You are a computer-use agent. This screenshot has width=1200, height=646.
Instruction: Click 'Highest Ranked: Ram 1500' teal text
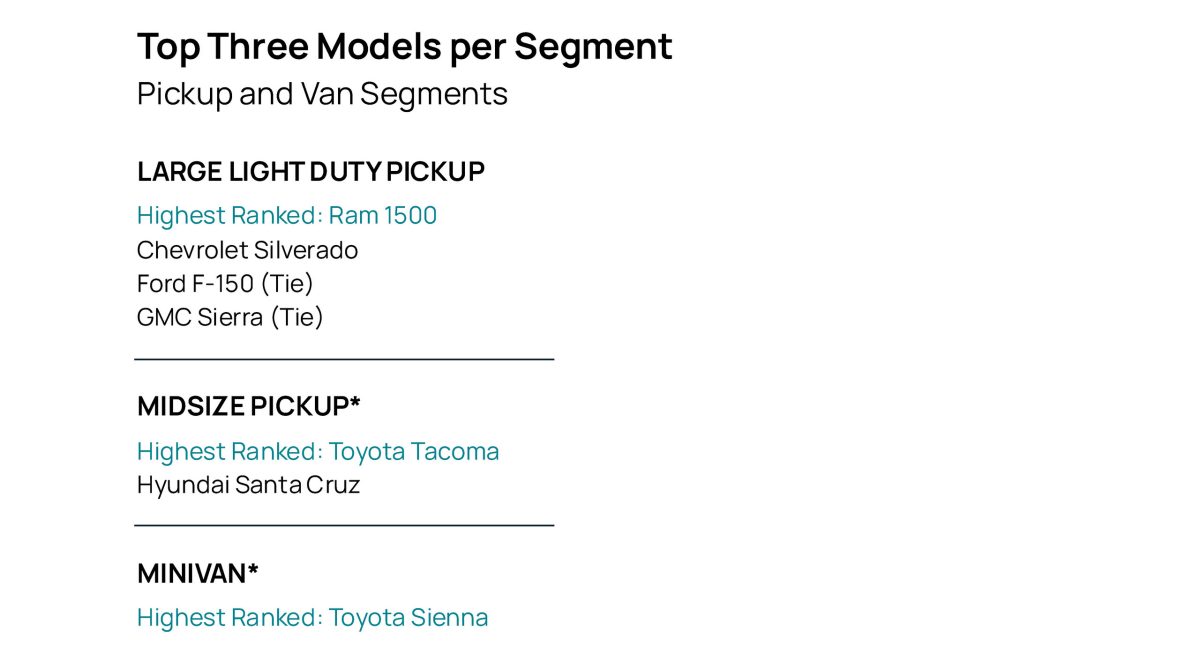[x=287, y=216]
